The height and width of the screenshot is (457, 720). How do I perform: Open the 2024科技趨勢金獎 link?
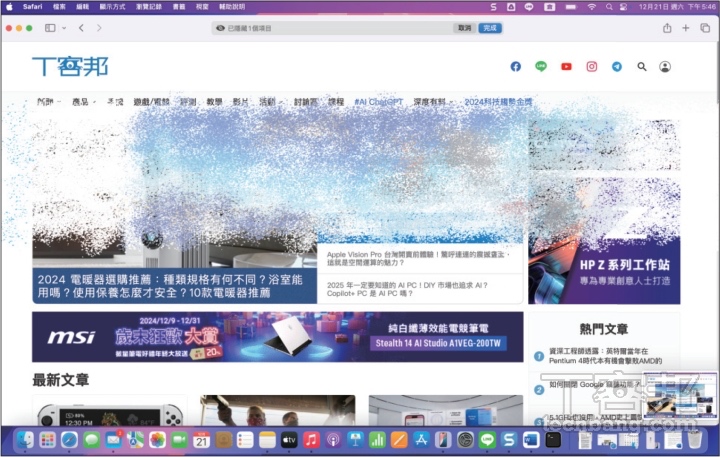[x=498, y=102]
